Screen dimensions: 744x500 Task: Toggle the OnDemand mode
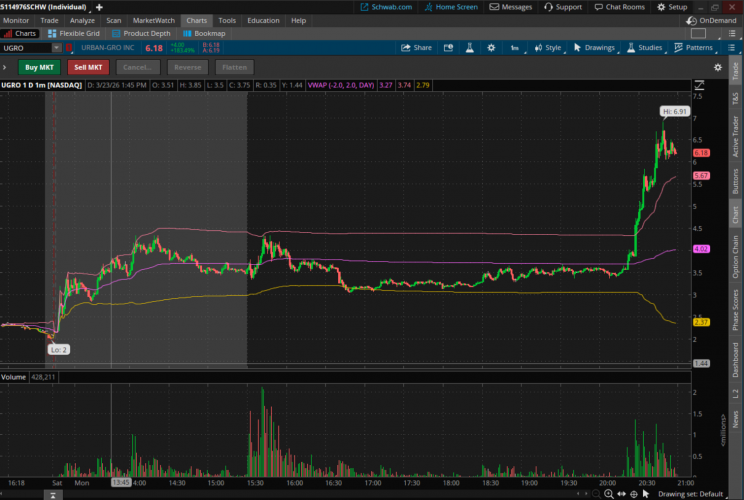[x=714, y=20]
